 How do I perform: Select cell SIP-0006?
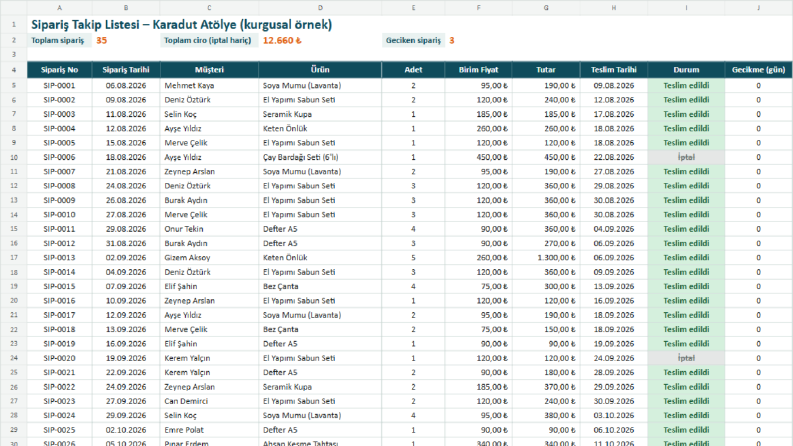[59, 157]
